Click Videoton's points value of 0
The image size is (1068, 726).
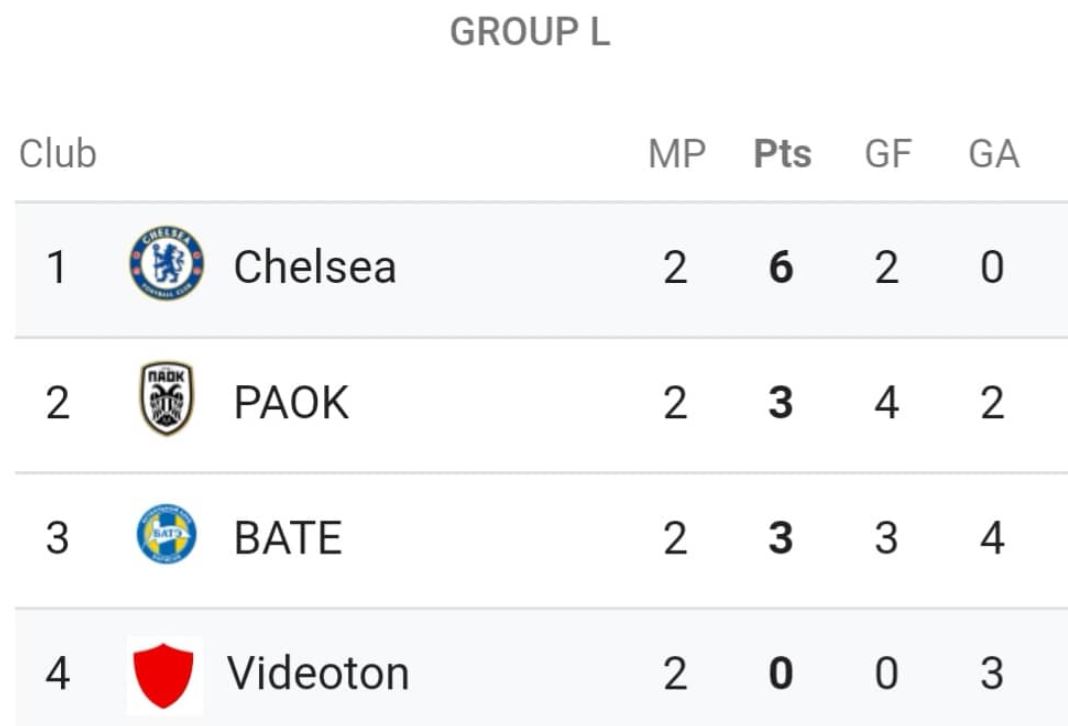pos(781,673)
